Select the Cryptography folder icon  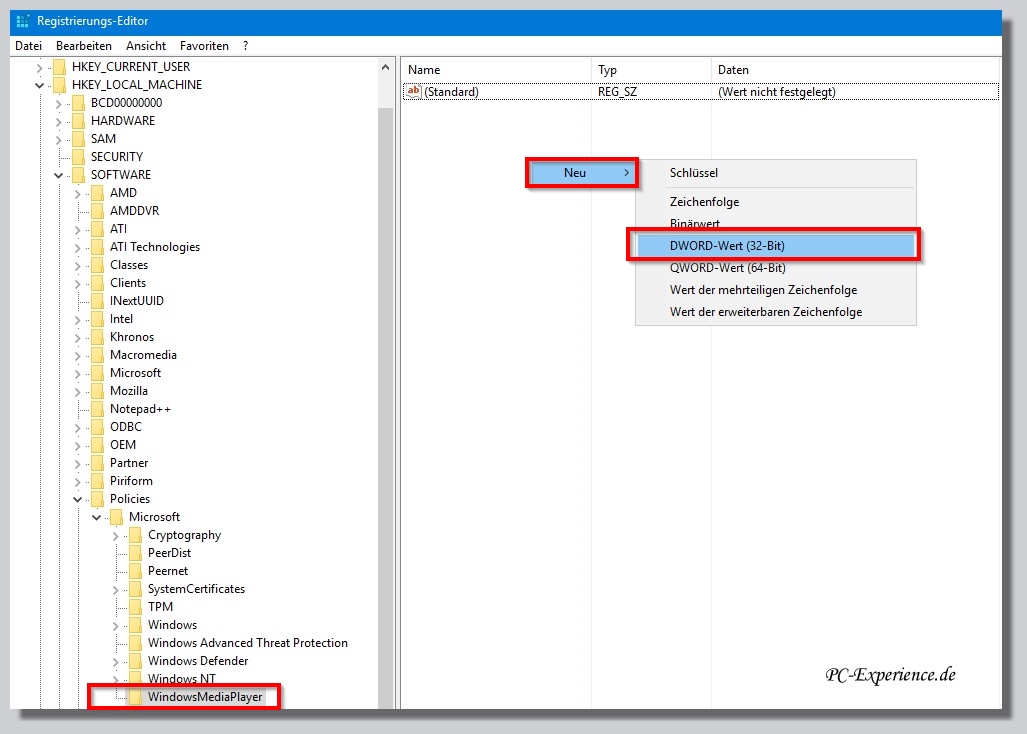click(x=135, y=535)
